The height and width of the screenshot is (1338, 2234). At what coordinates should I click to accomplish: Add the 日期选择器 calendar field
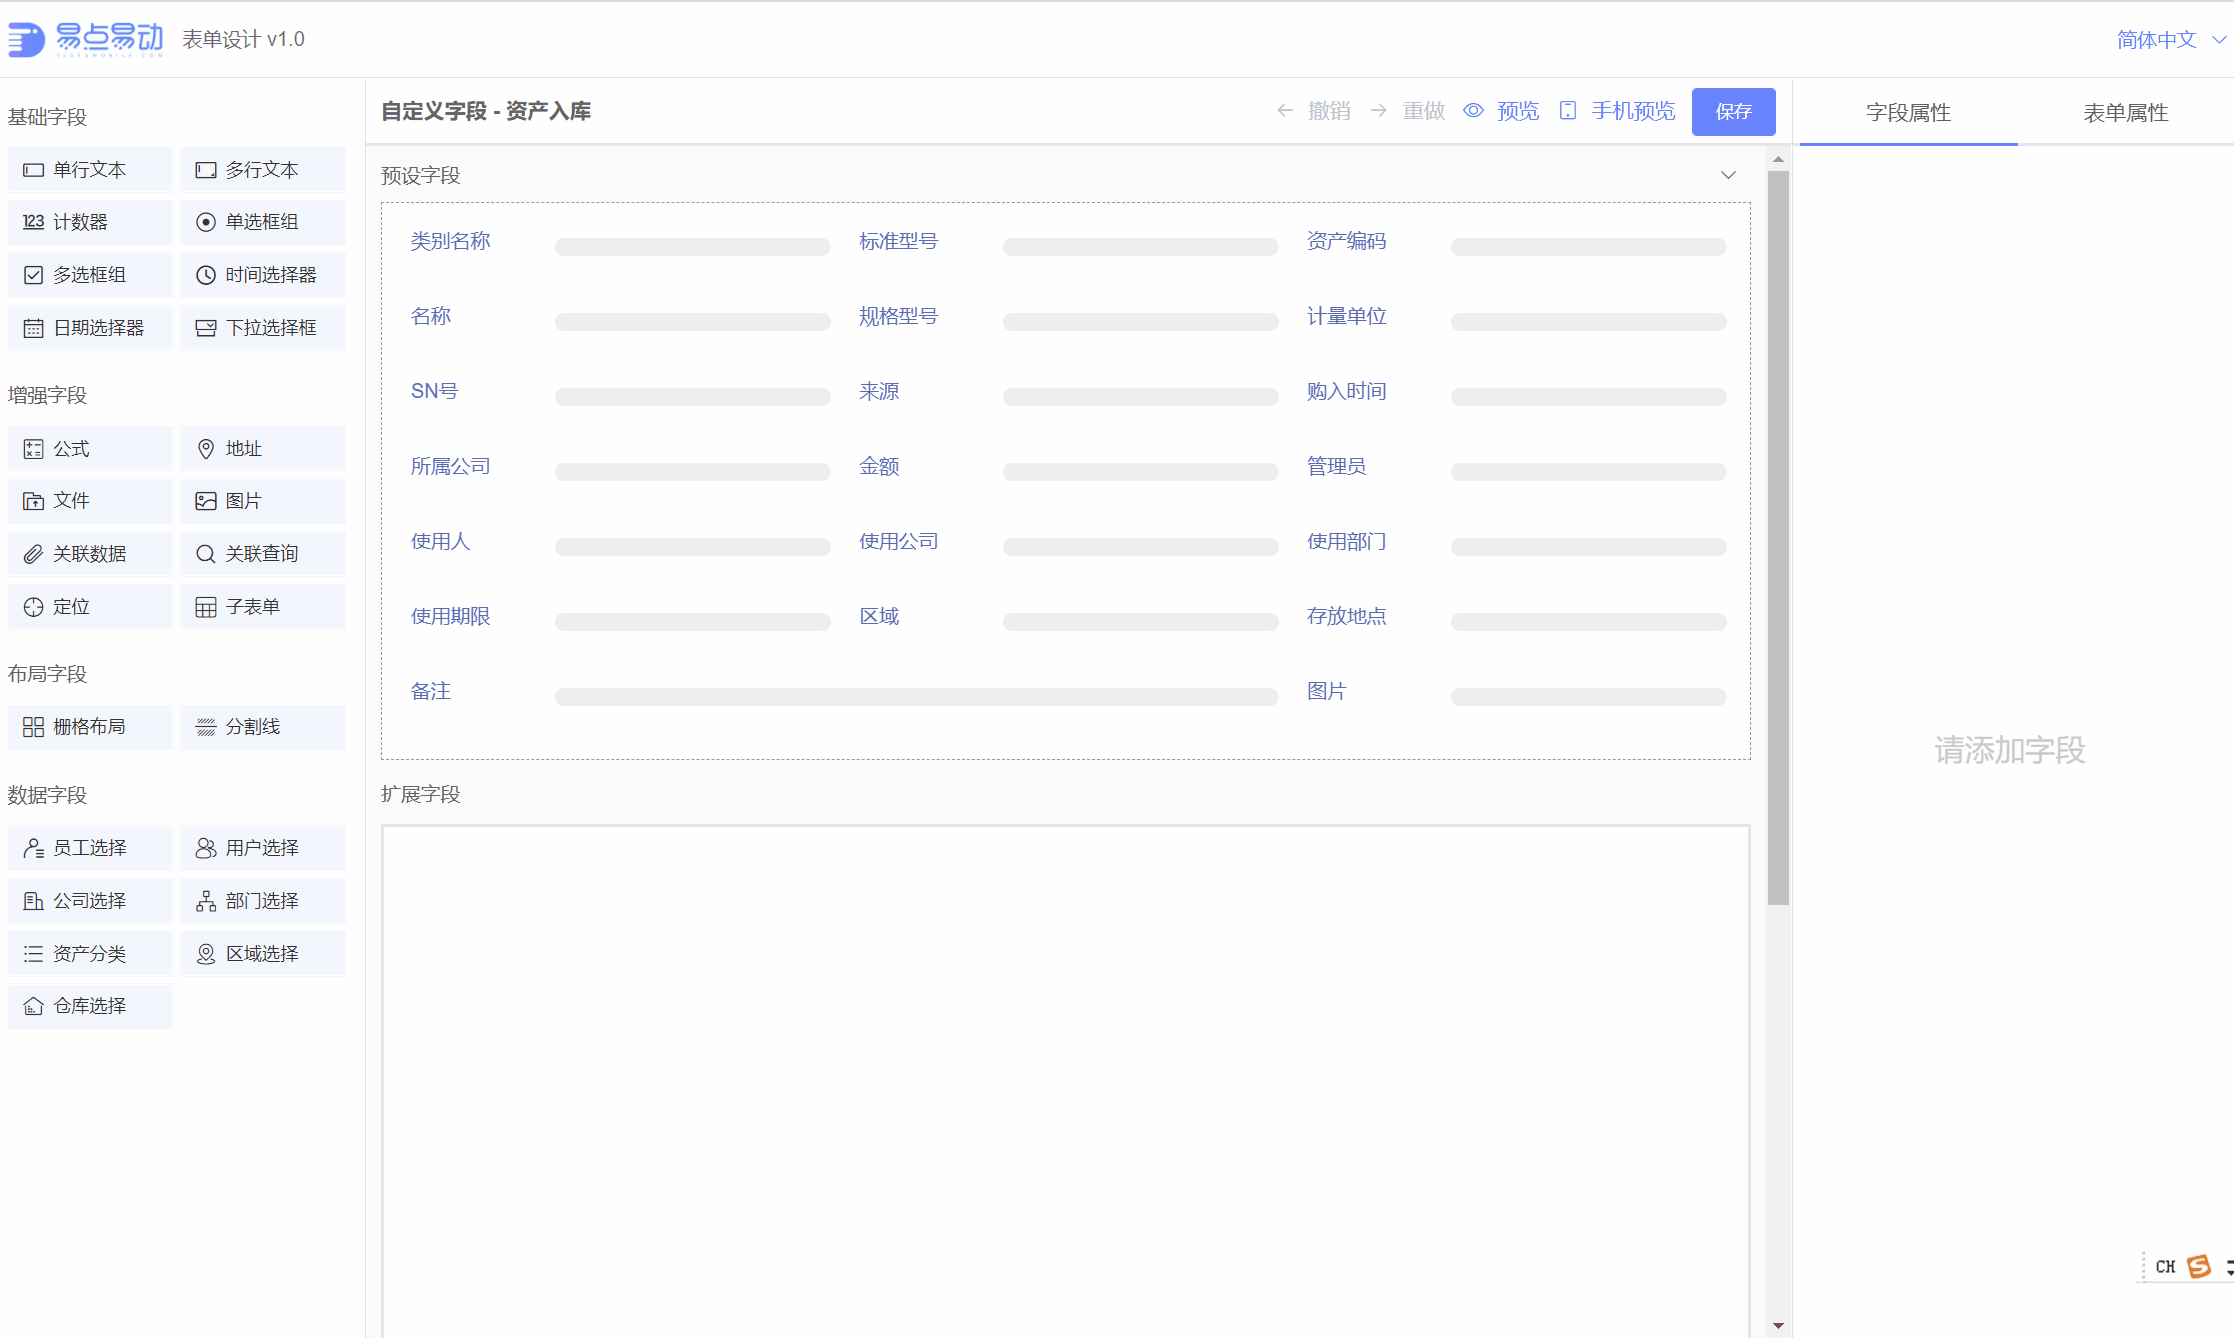pyautogui.click(x=90, y=328)
